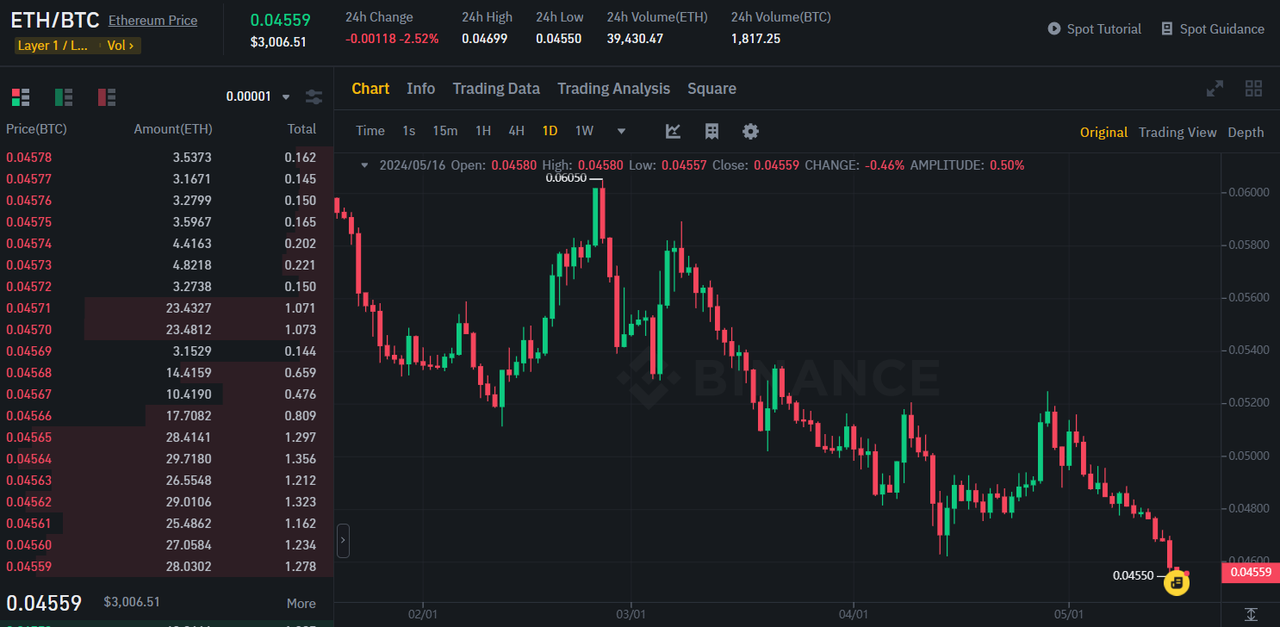Open the technical indicators chart icon
The width and height of the screenshot is (1280, 627).
673,131
